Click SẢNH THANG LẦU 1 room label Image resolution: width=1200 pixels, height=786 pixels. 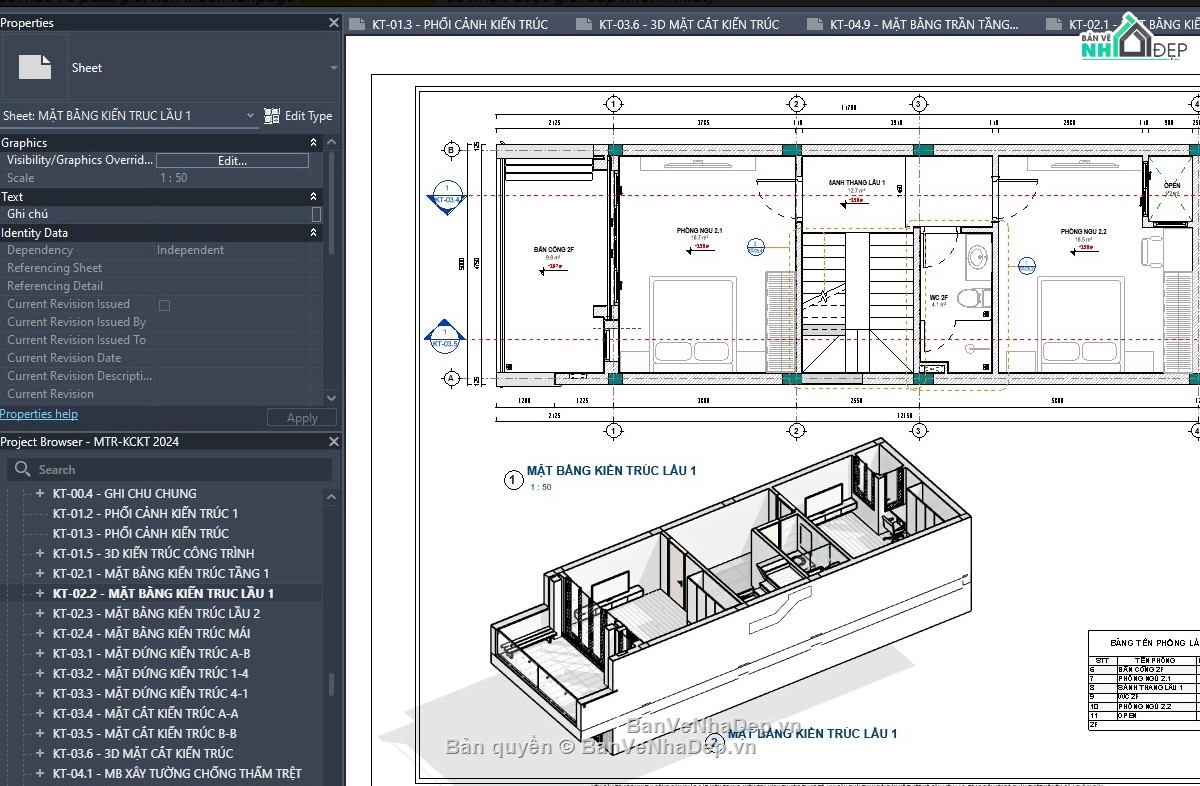856,182
